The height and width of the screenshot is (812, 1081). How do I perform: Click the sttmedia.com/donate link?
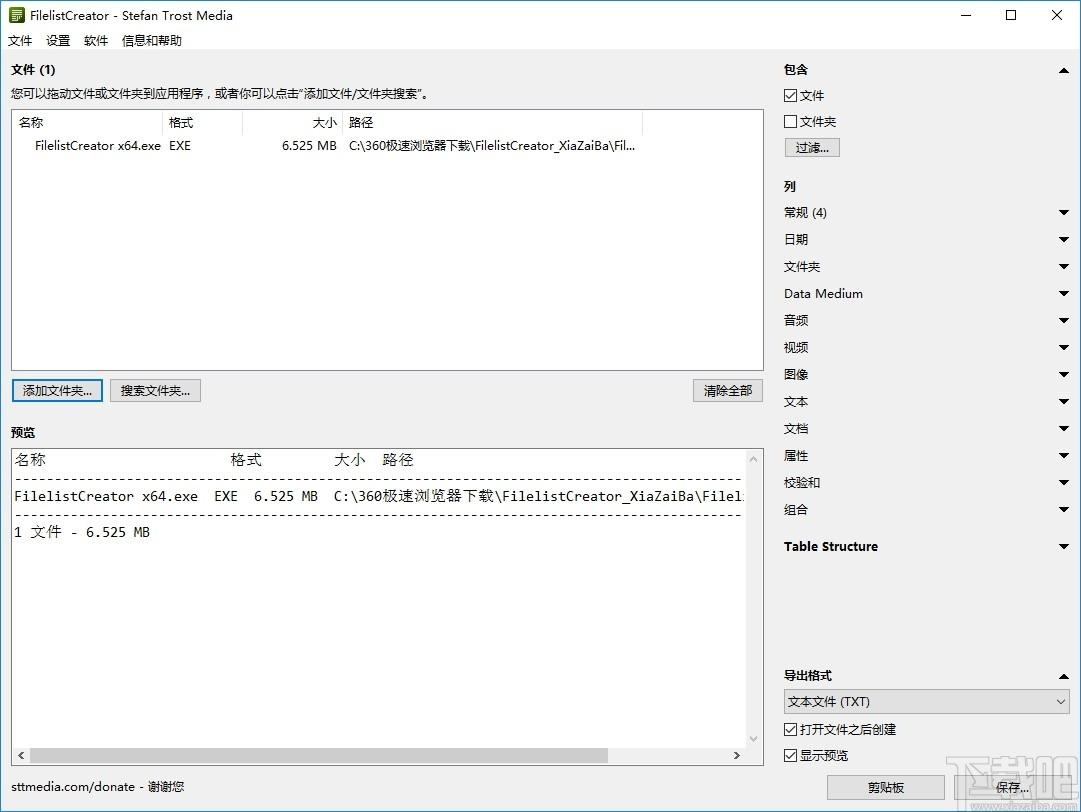click(72, 786)
